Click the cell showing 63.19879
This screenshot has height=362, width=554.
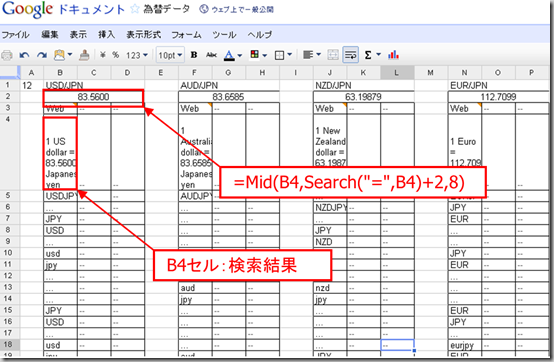(364, 97)
